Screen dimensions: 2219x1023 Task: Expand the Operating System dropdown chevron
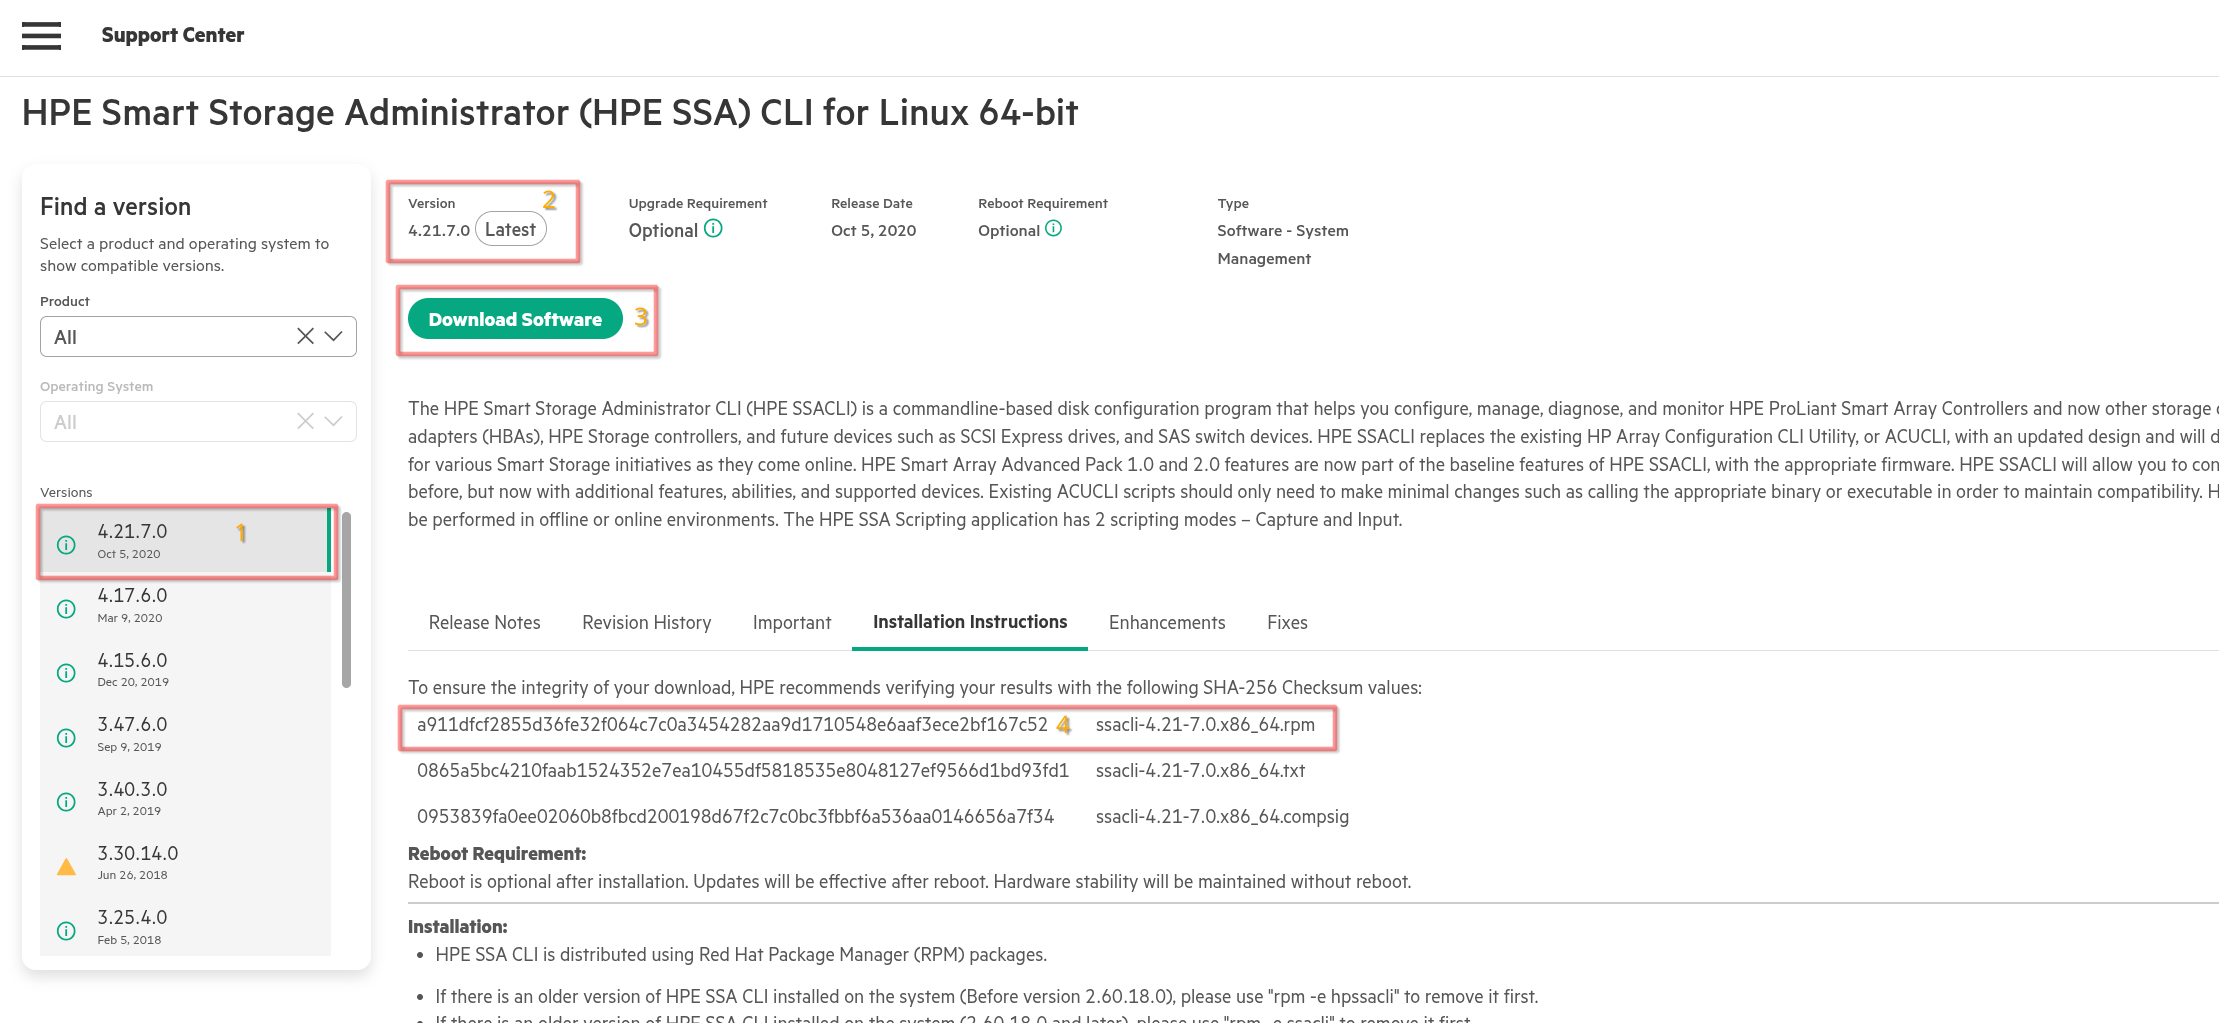coord(334,422)
